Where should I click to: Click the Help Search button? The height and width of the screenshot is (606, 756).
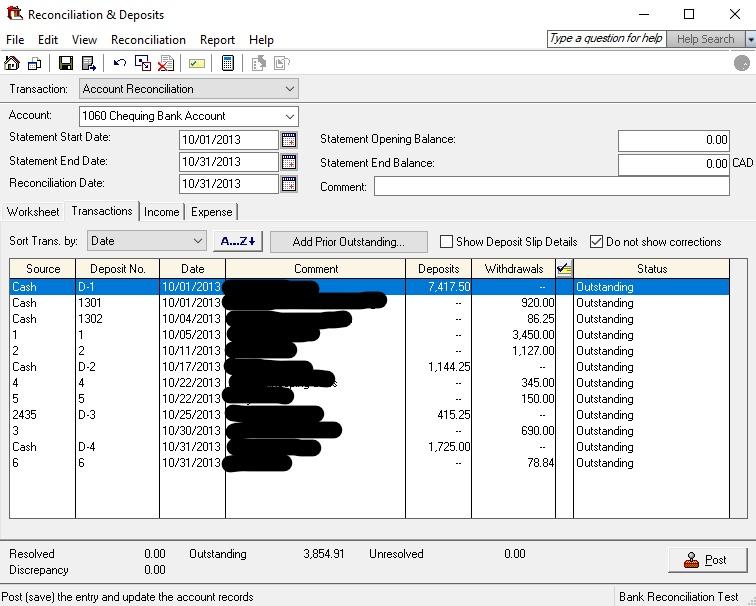click(x=705, y=39)
